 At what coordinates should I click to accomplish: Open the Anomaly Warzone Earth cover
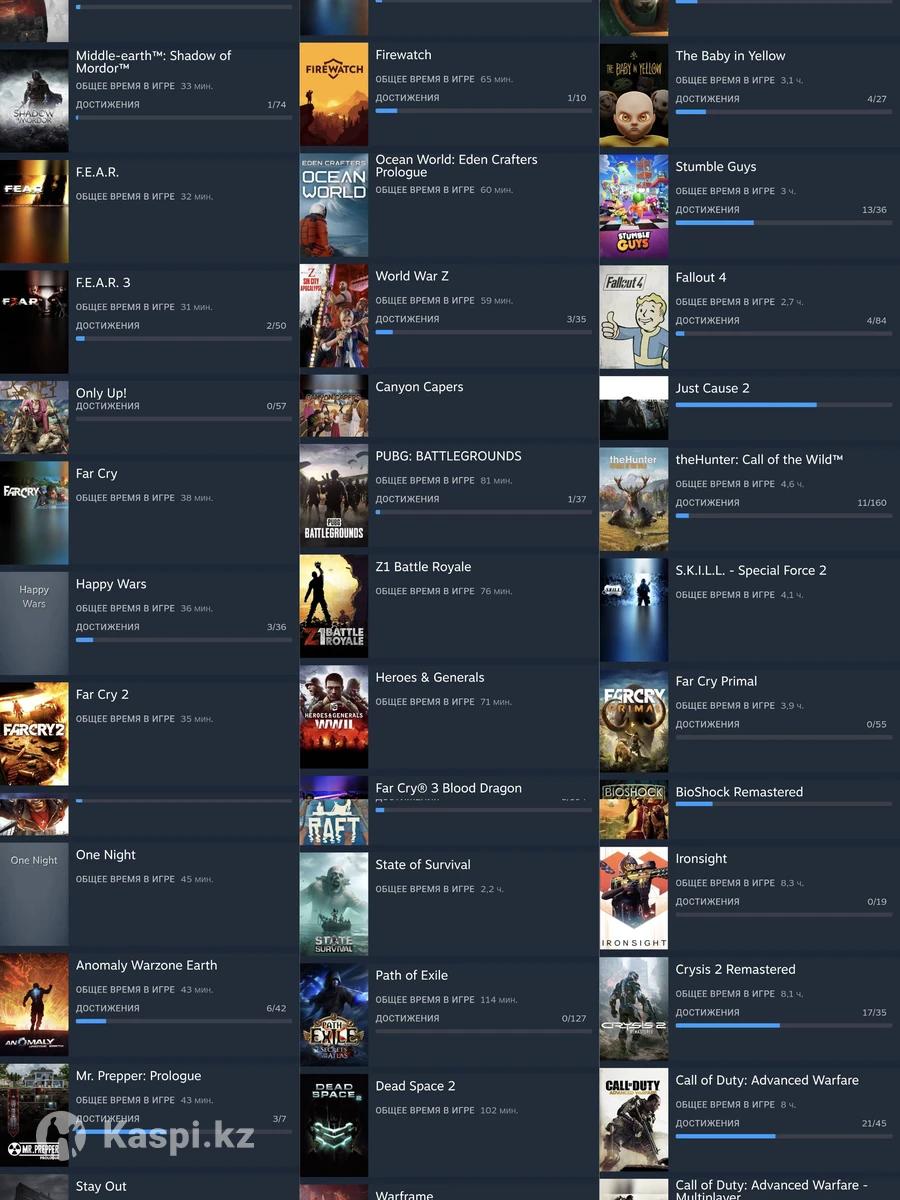coord(34,1005)
